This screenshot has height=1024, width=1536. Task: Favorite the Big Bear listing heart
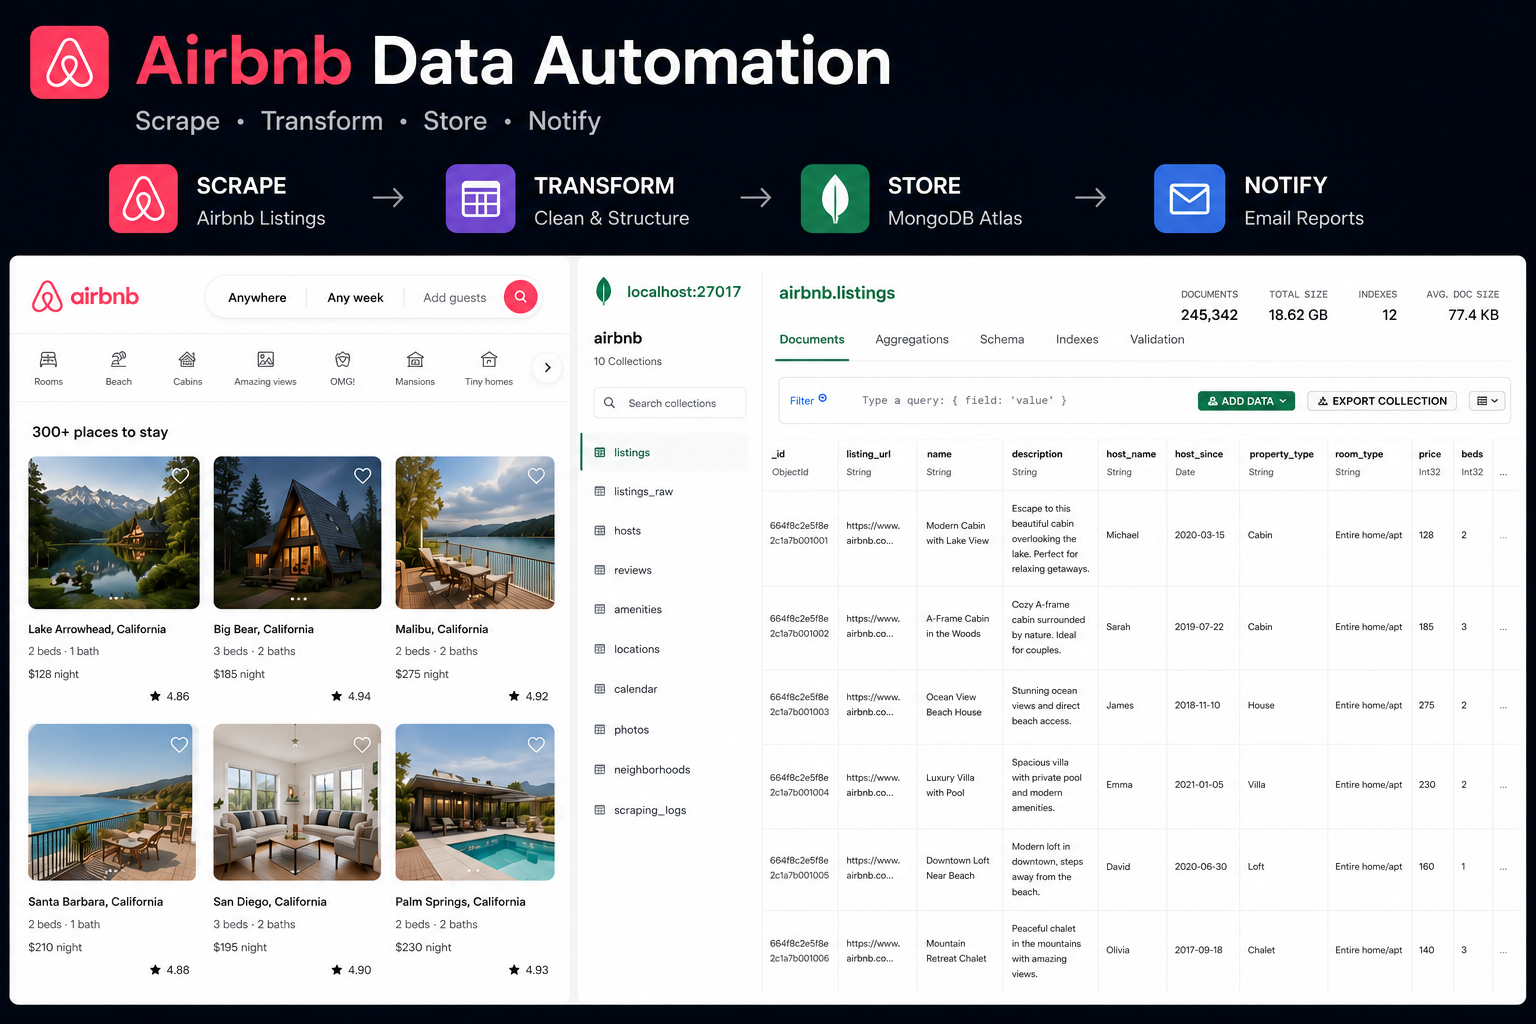[362, 476]
